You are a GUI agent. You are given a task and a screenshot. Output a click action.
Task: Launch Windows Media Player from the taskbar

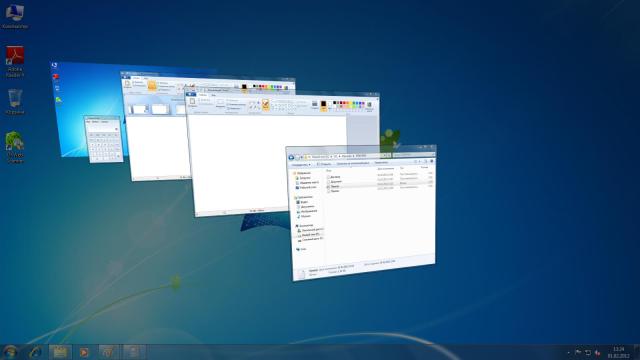tap(84, 352)
